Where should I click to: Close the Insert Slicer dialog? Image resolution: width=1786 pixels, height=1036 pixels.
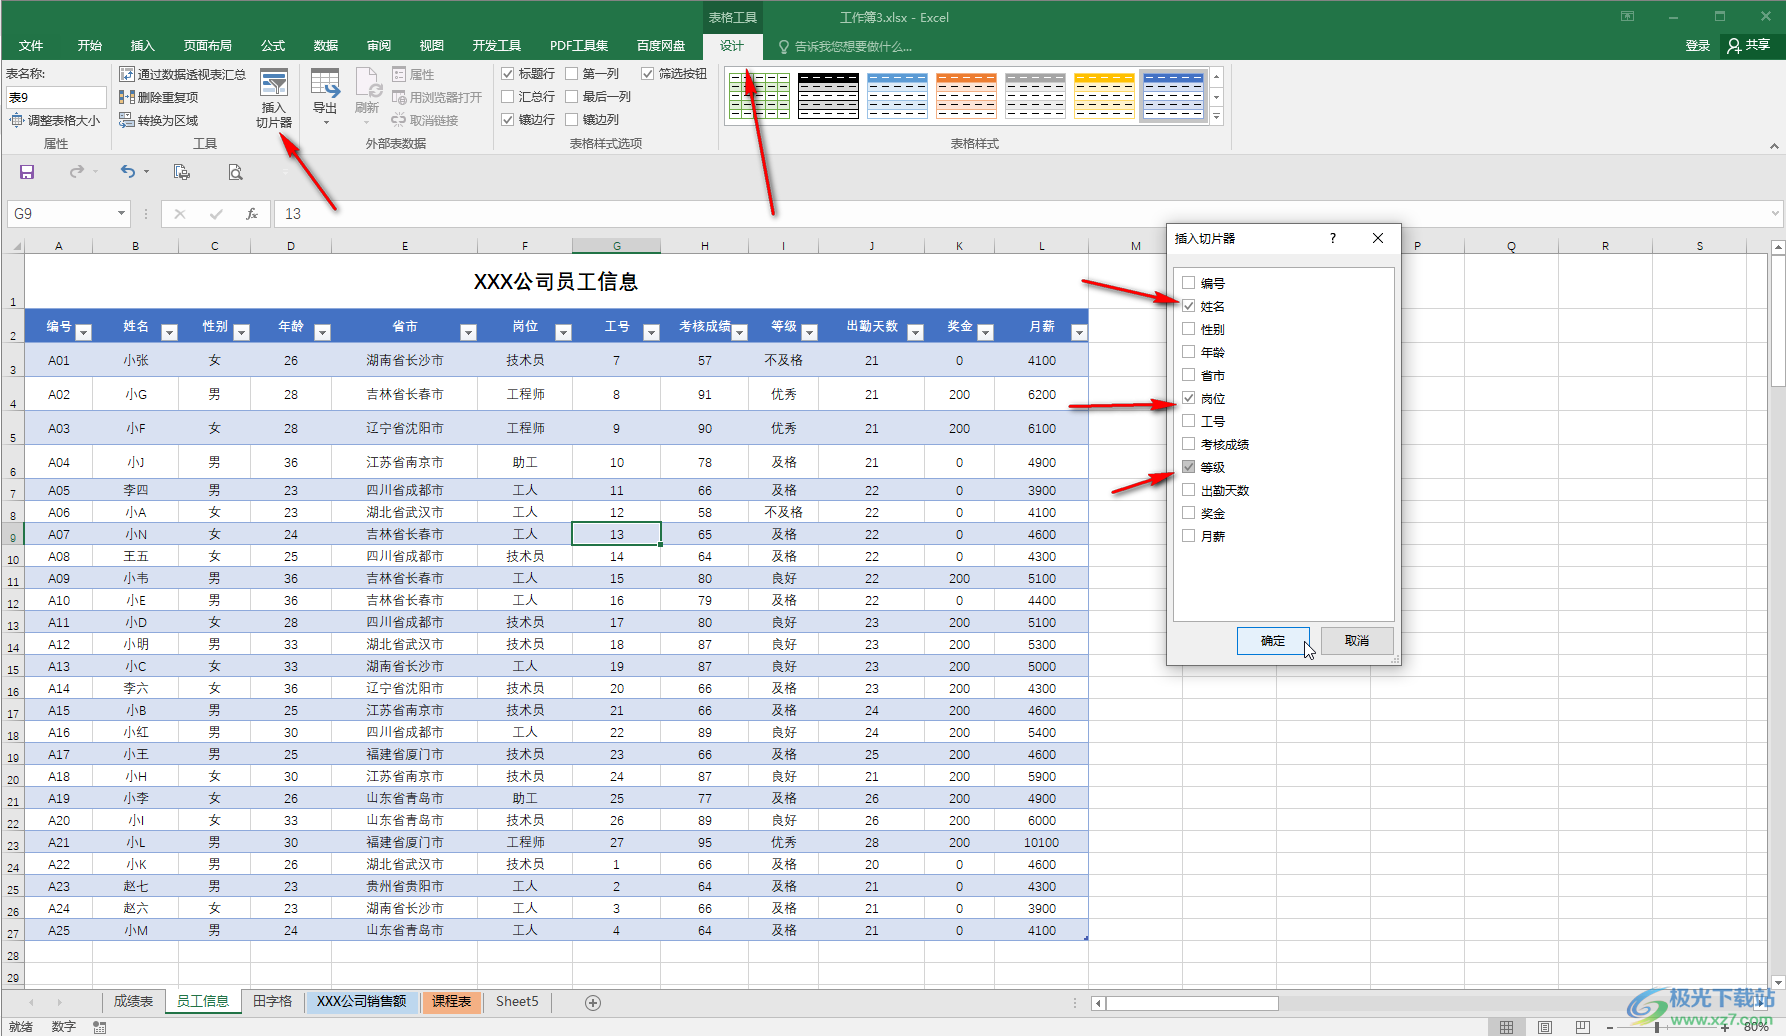(1378, 238)
